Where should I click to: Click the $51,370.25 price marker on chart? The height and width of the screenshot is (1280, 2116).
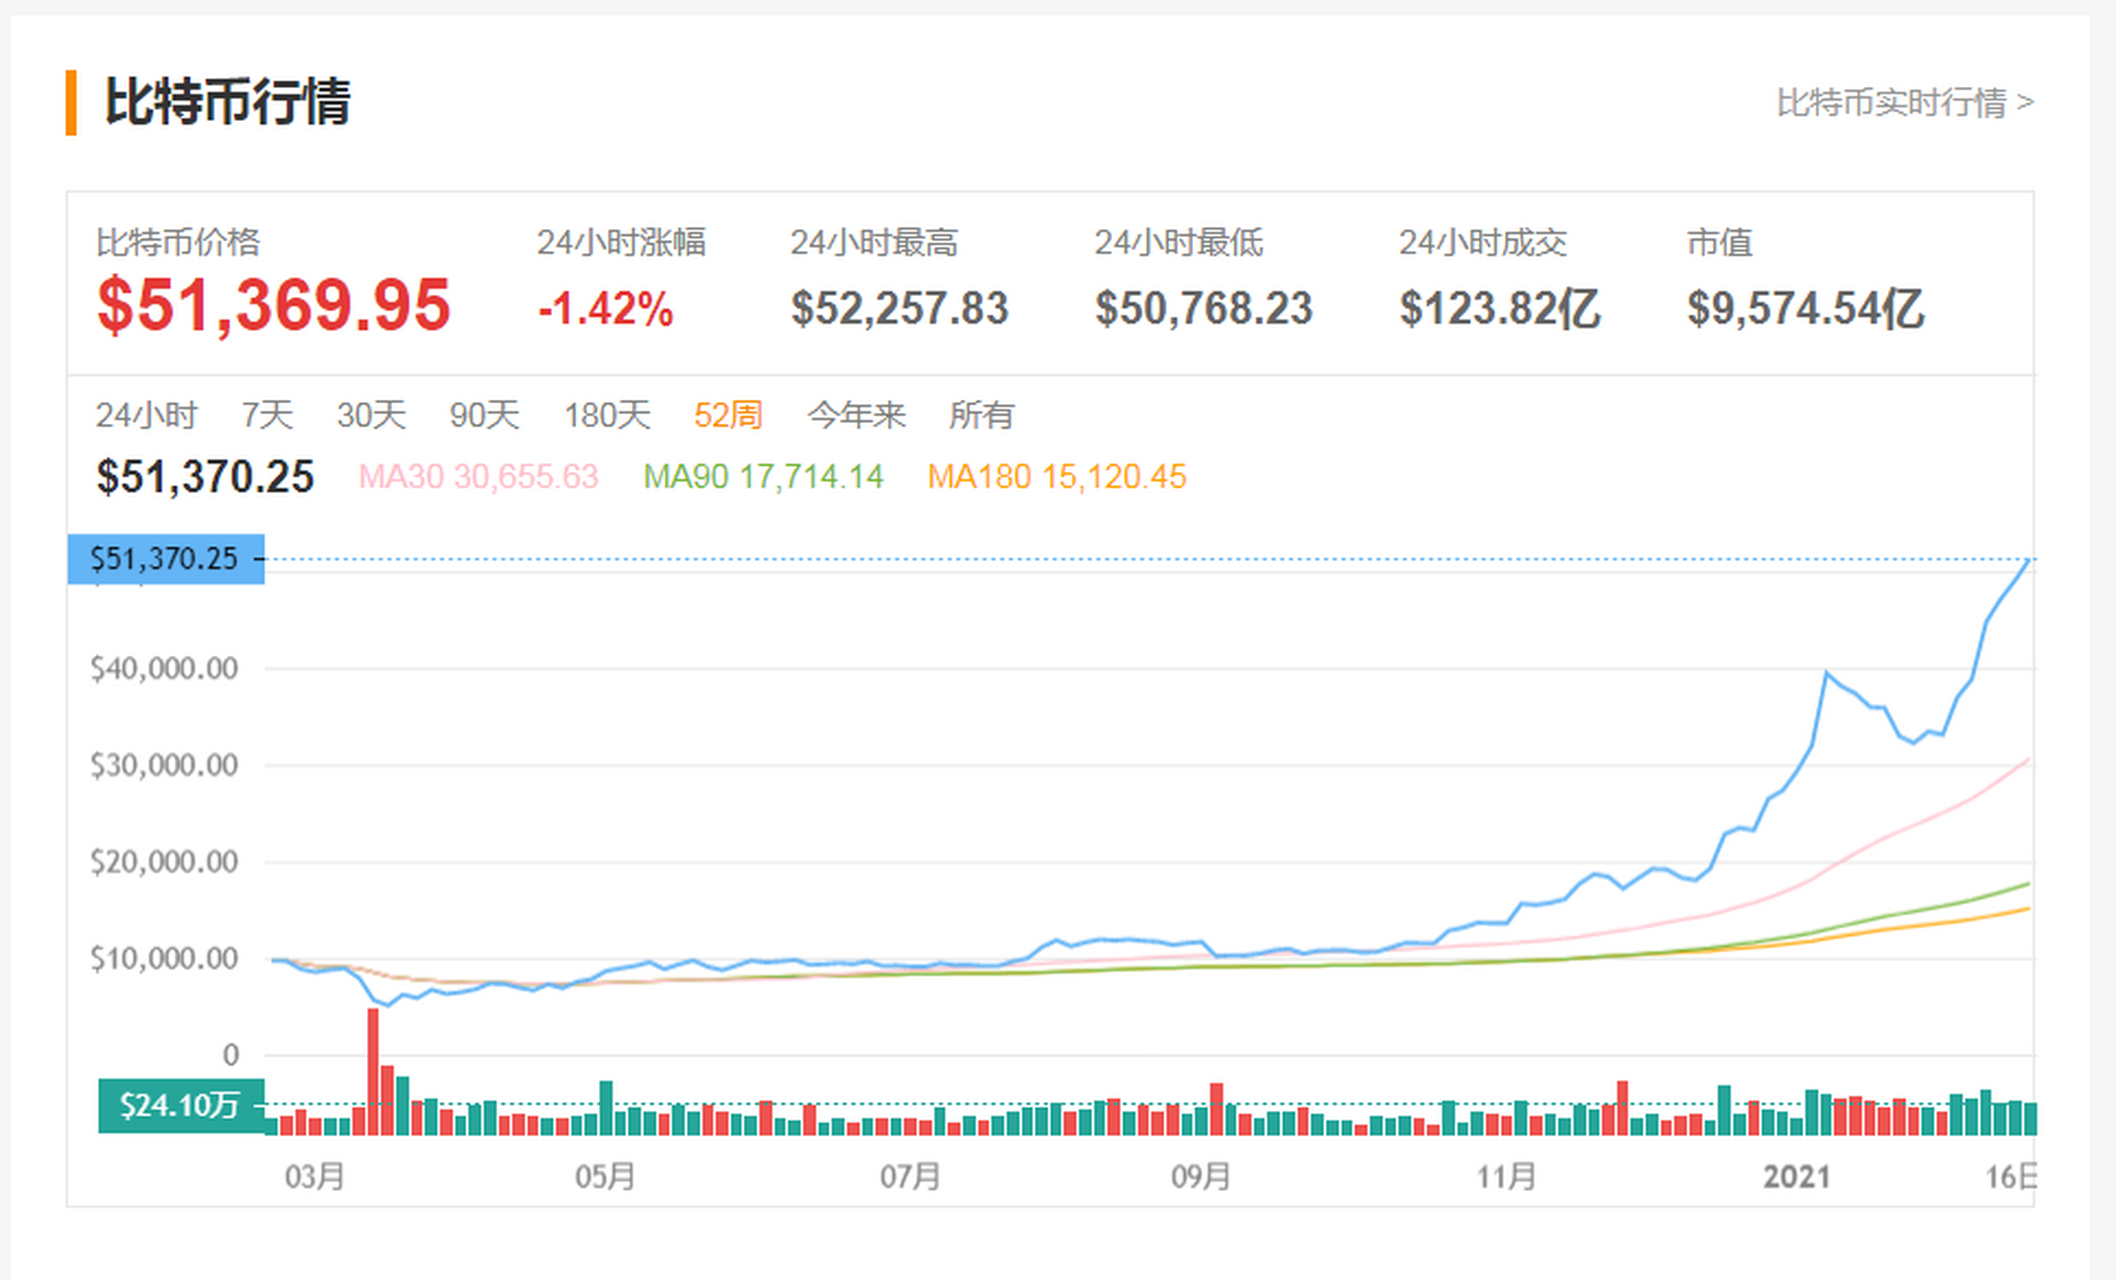click(x=165, y=559)
